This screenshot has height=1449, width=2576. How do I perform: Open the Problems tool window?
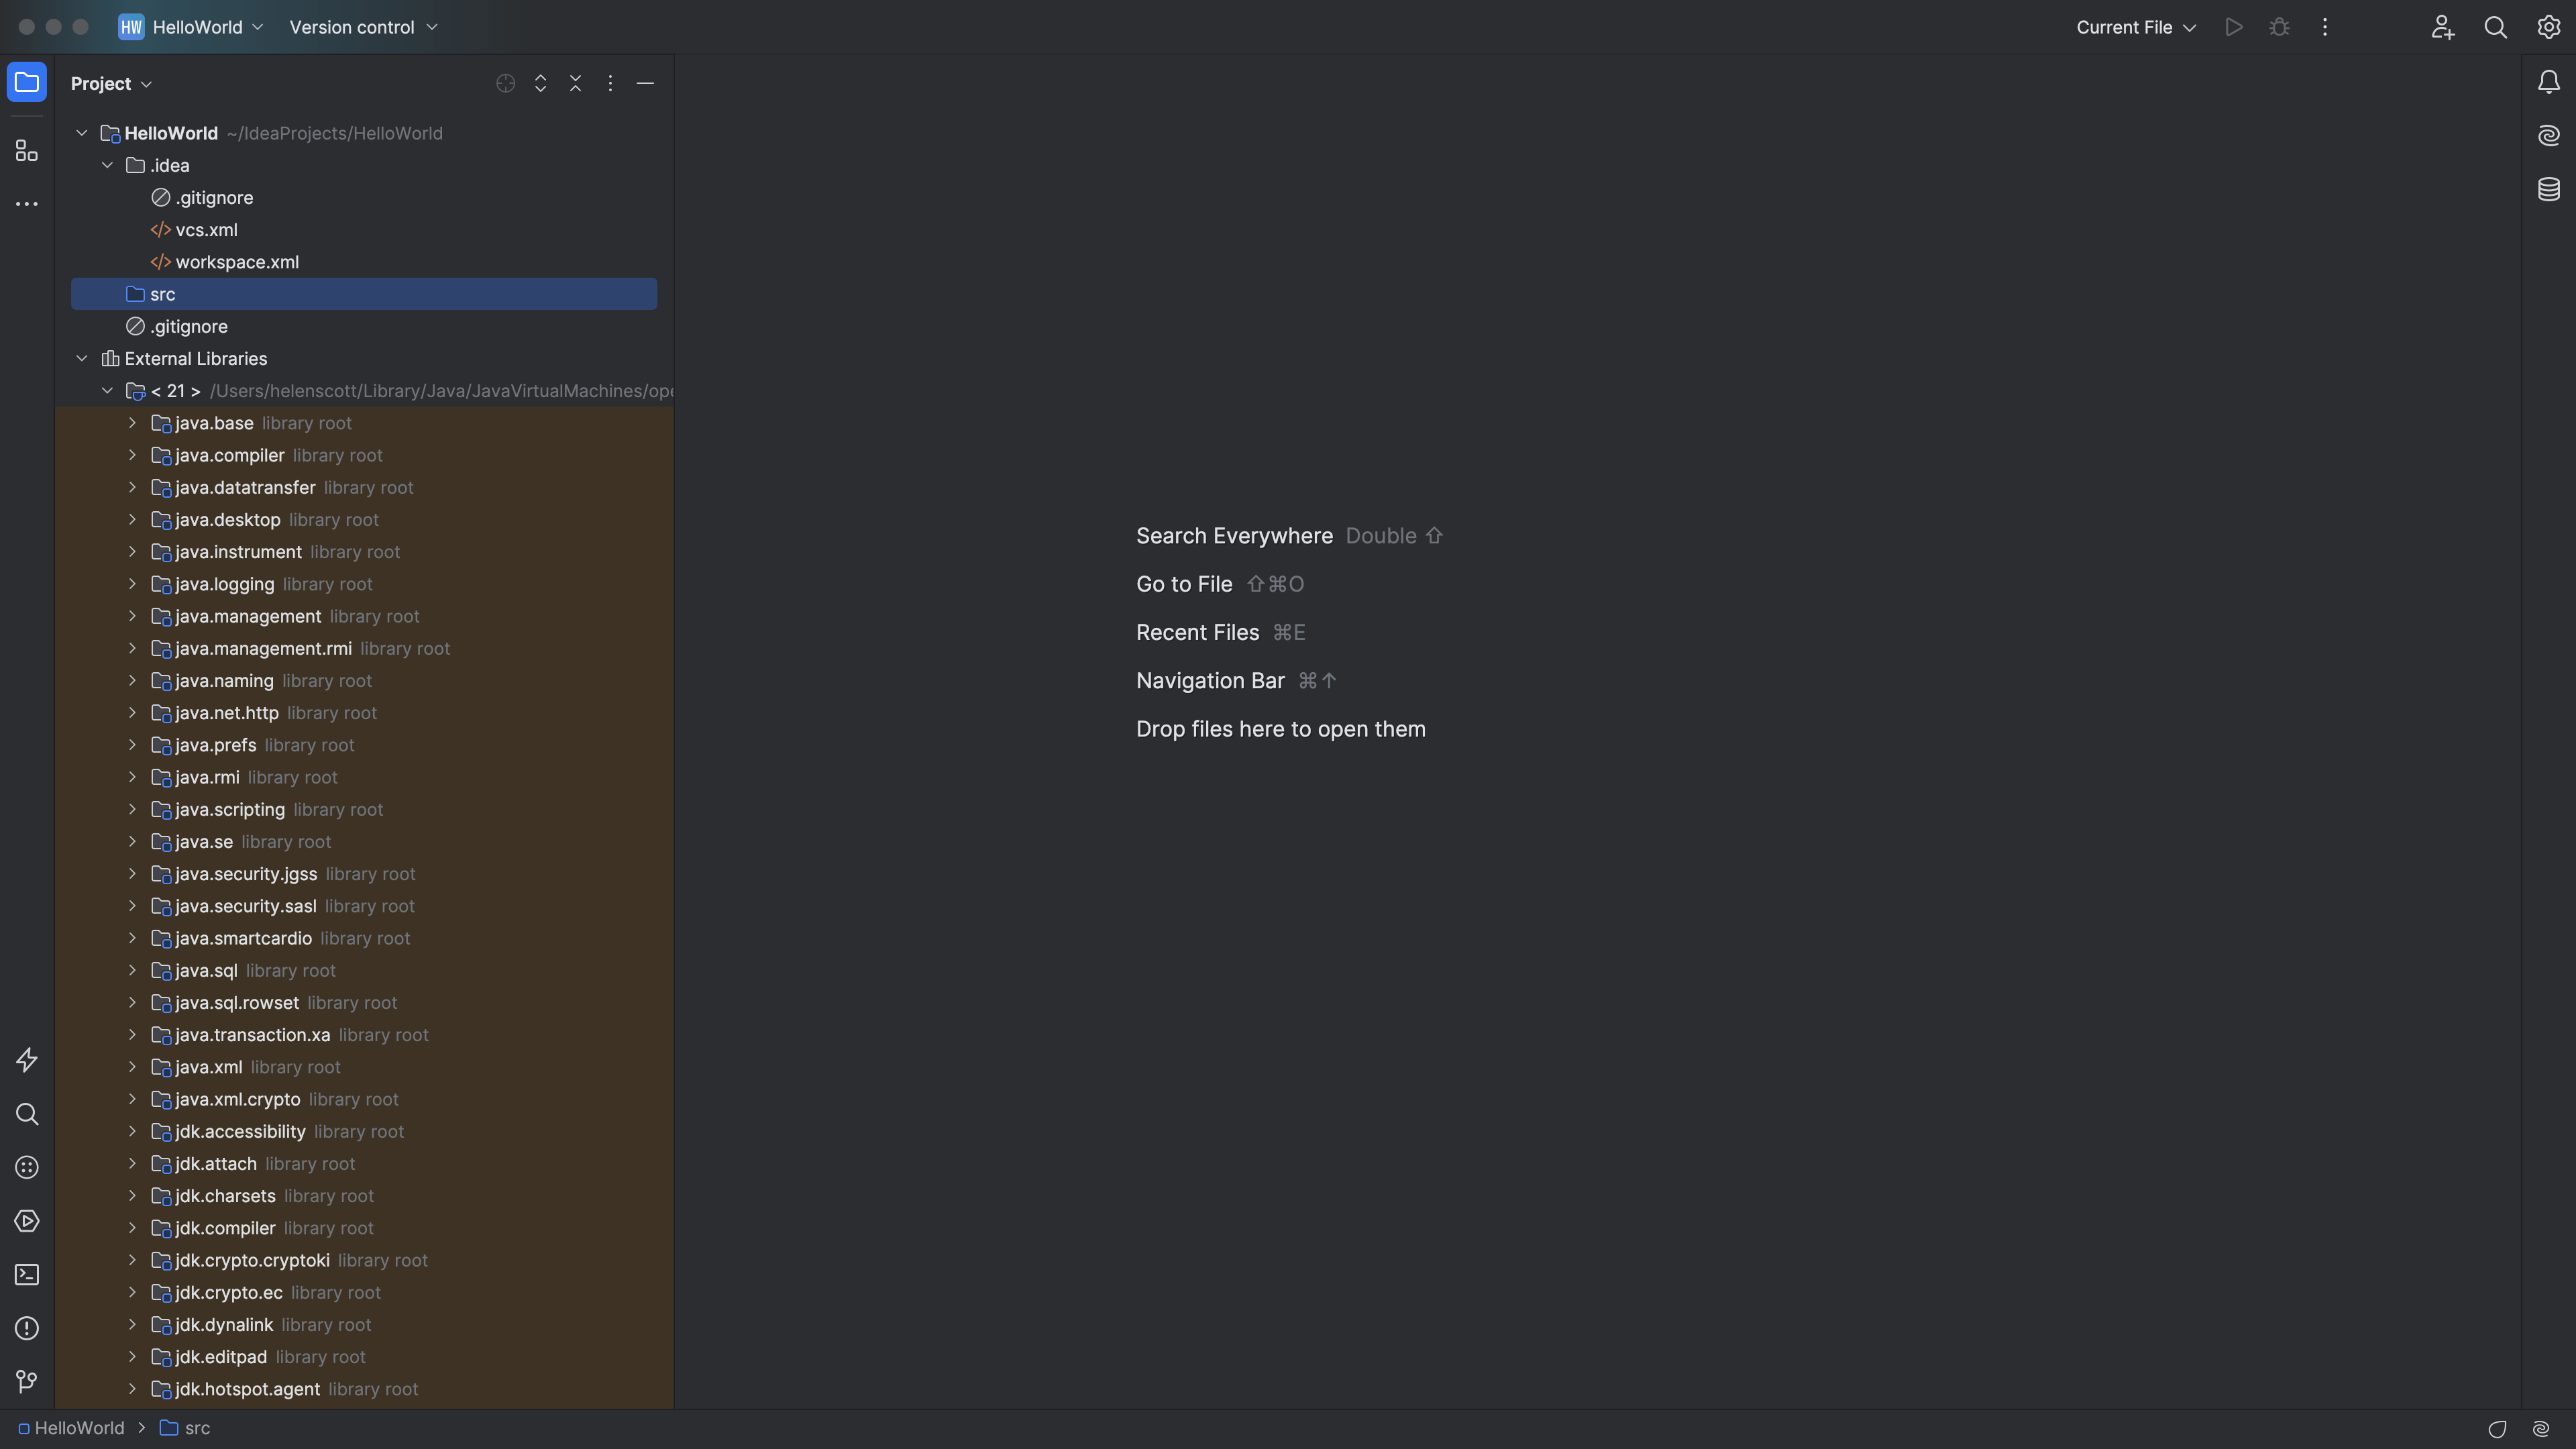pos(26,1328)
